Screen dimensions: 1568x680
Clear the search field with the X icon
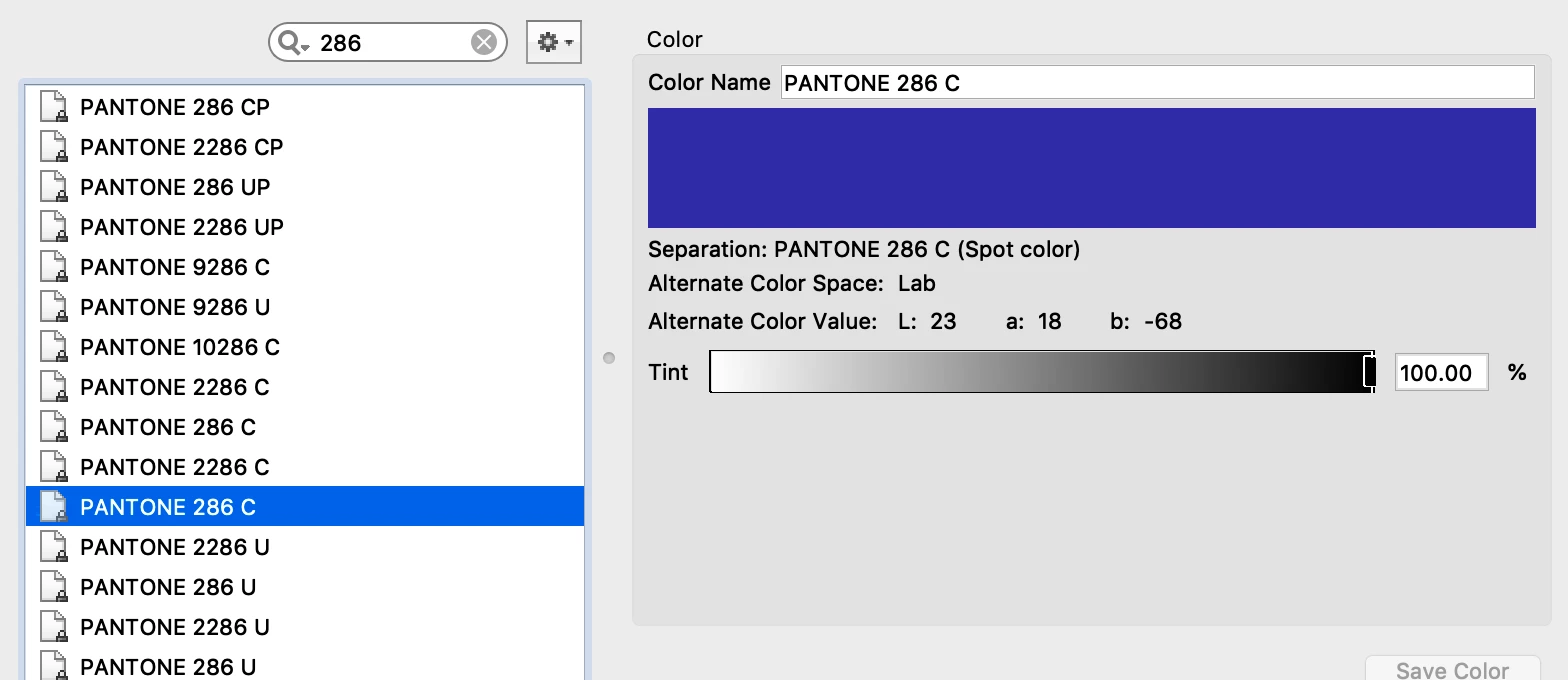point(483,42)
